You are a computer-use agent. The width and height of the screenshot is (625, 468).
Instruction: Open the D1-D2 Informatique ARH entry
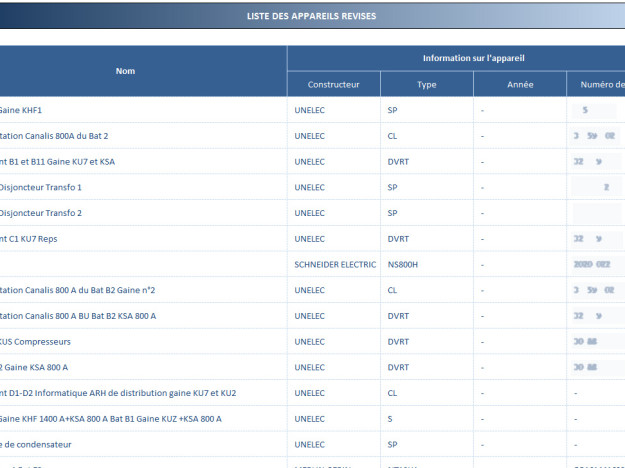tap(118, 393)
